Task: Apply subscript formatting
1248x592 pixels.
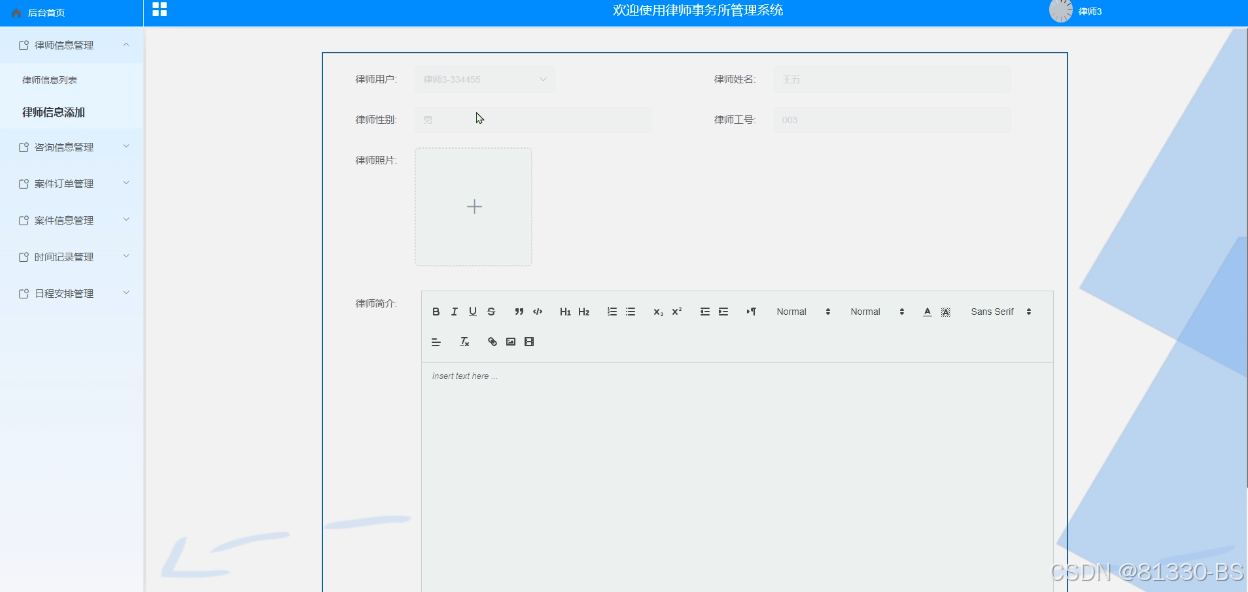Action: click(x=658, y=312)
